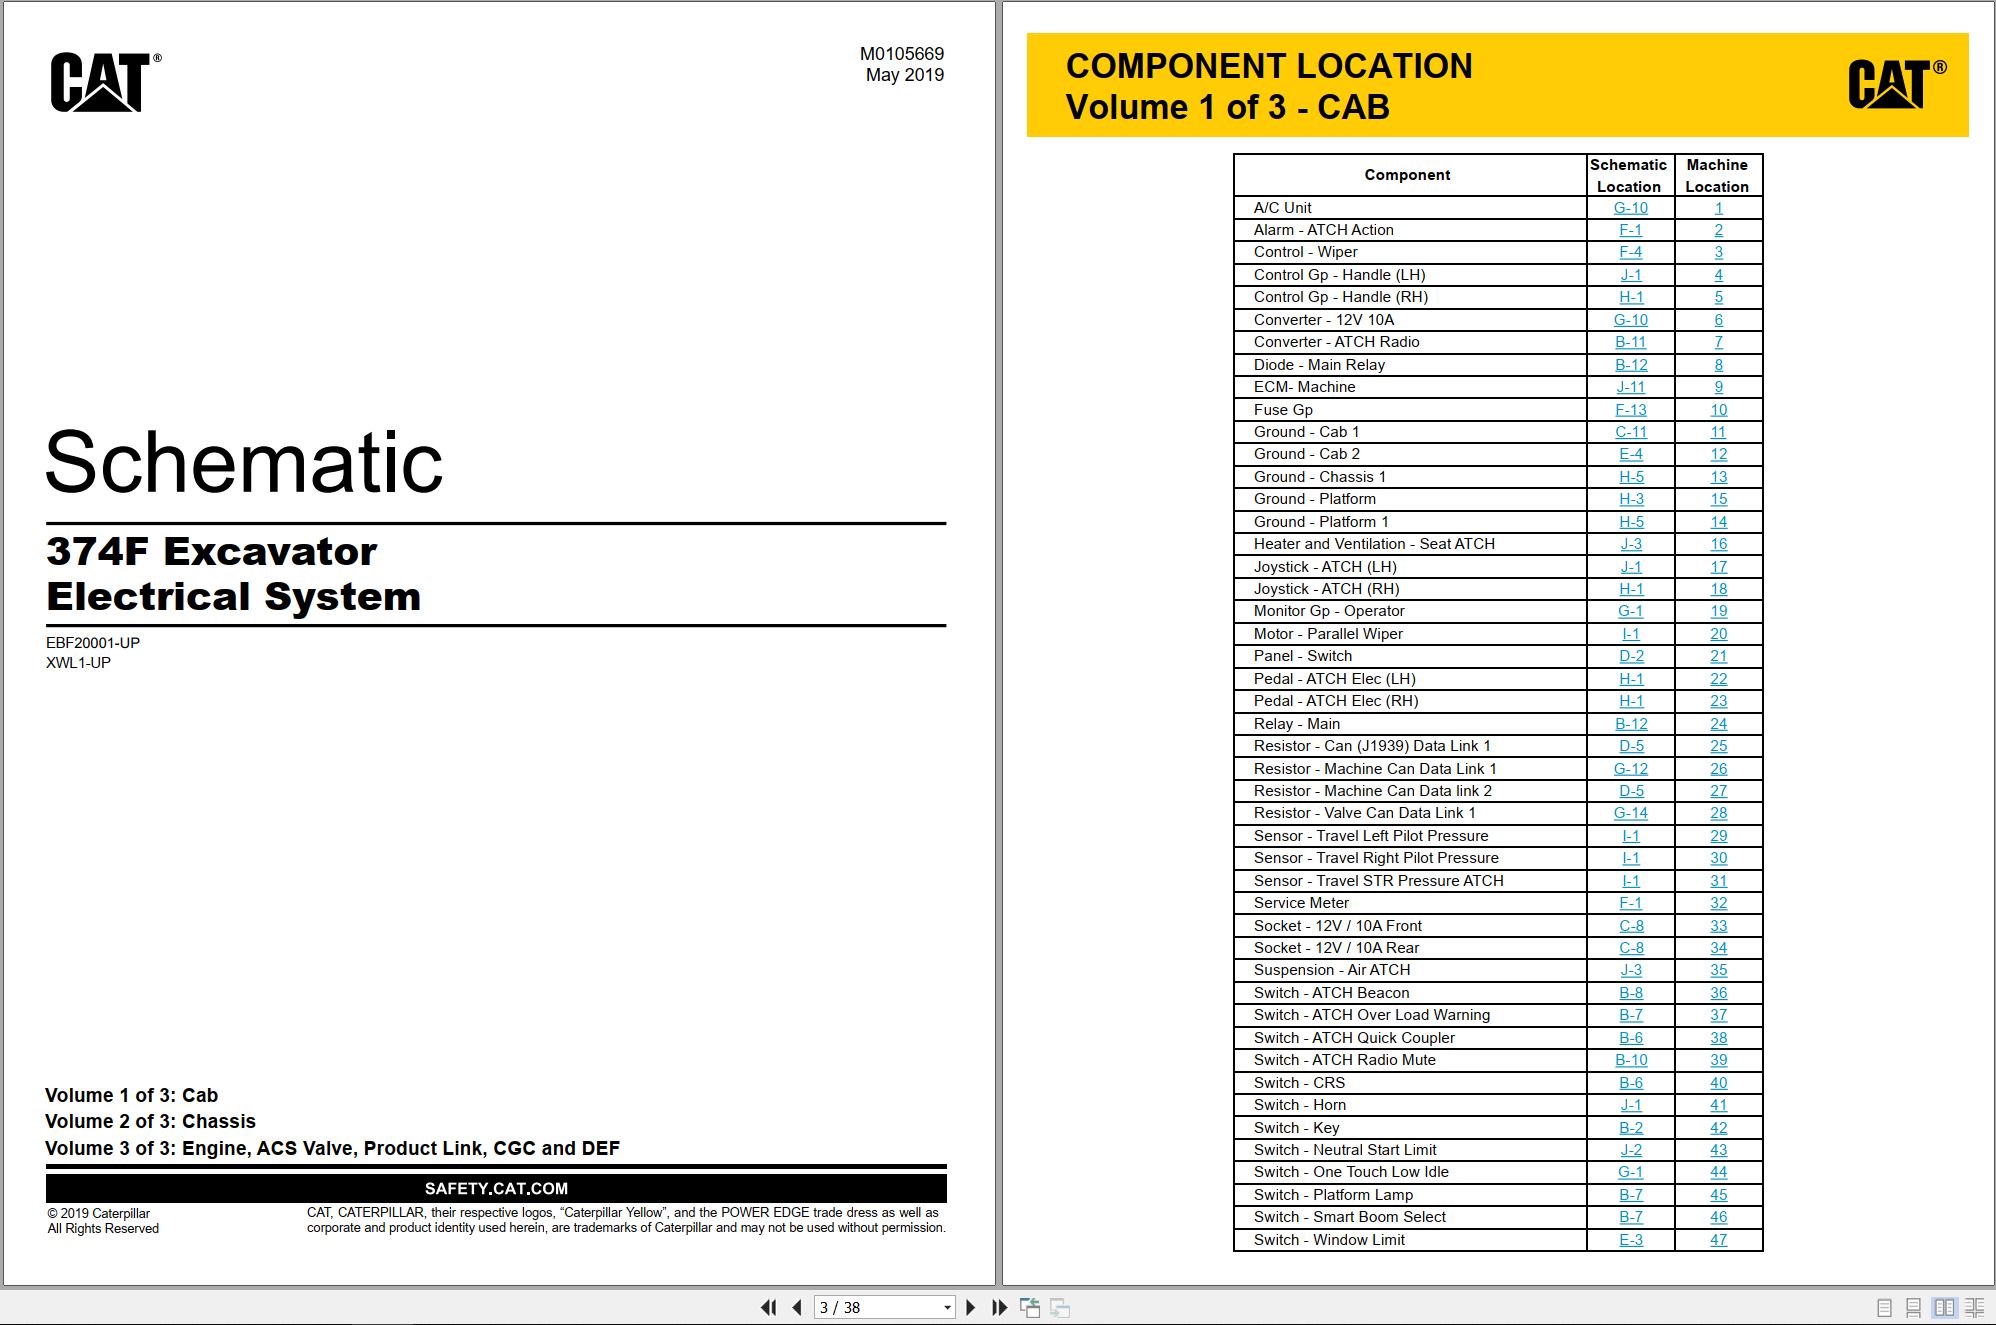
Task: Click the 'Switch - Smart Boom Select' component text
Action: [1349, 1217]
